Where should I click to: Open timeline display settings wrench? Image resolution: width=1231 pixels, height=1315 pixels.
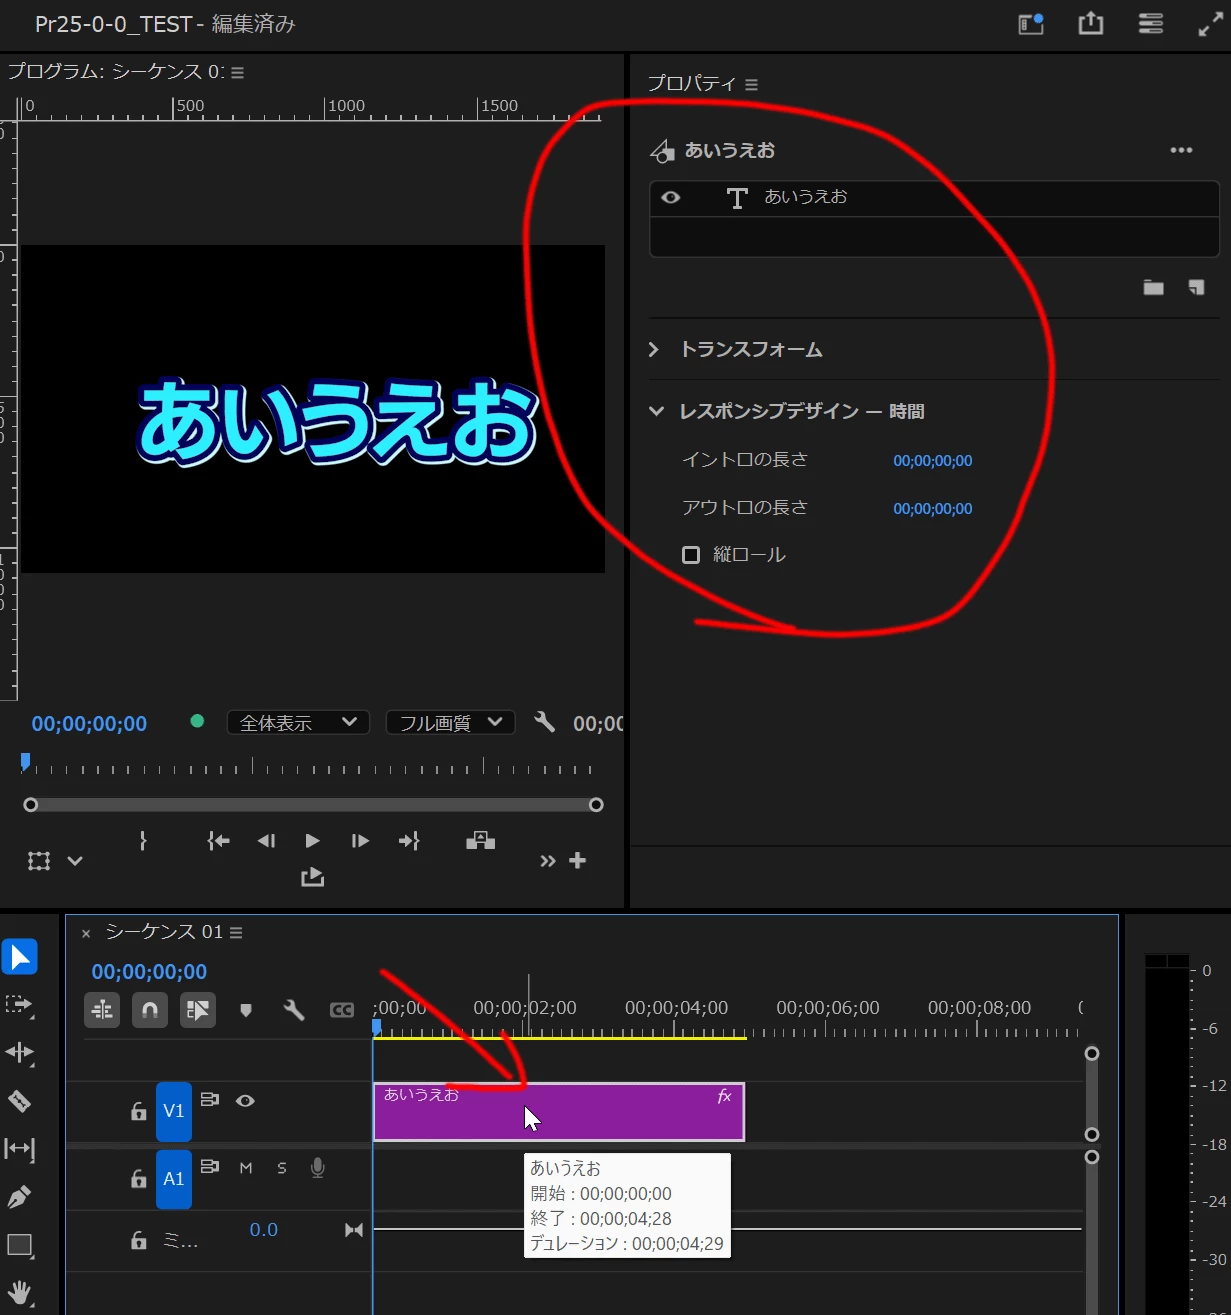click(x=294, y=1010)
